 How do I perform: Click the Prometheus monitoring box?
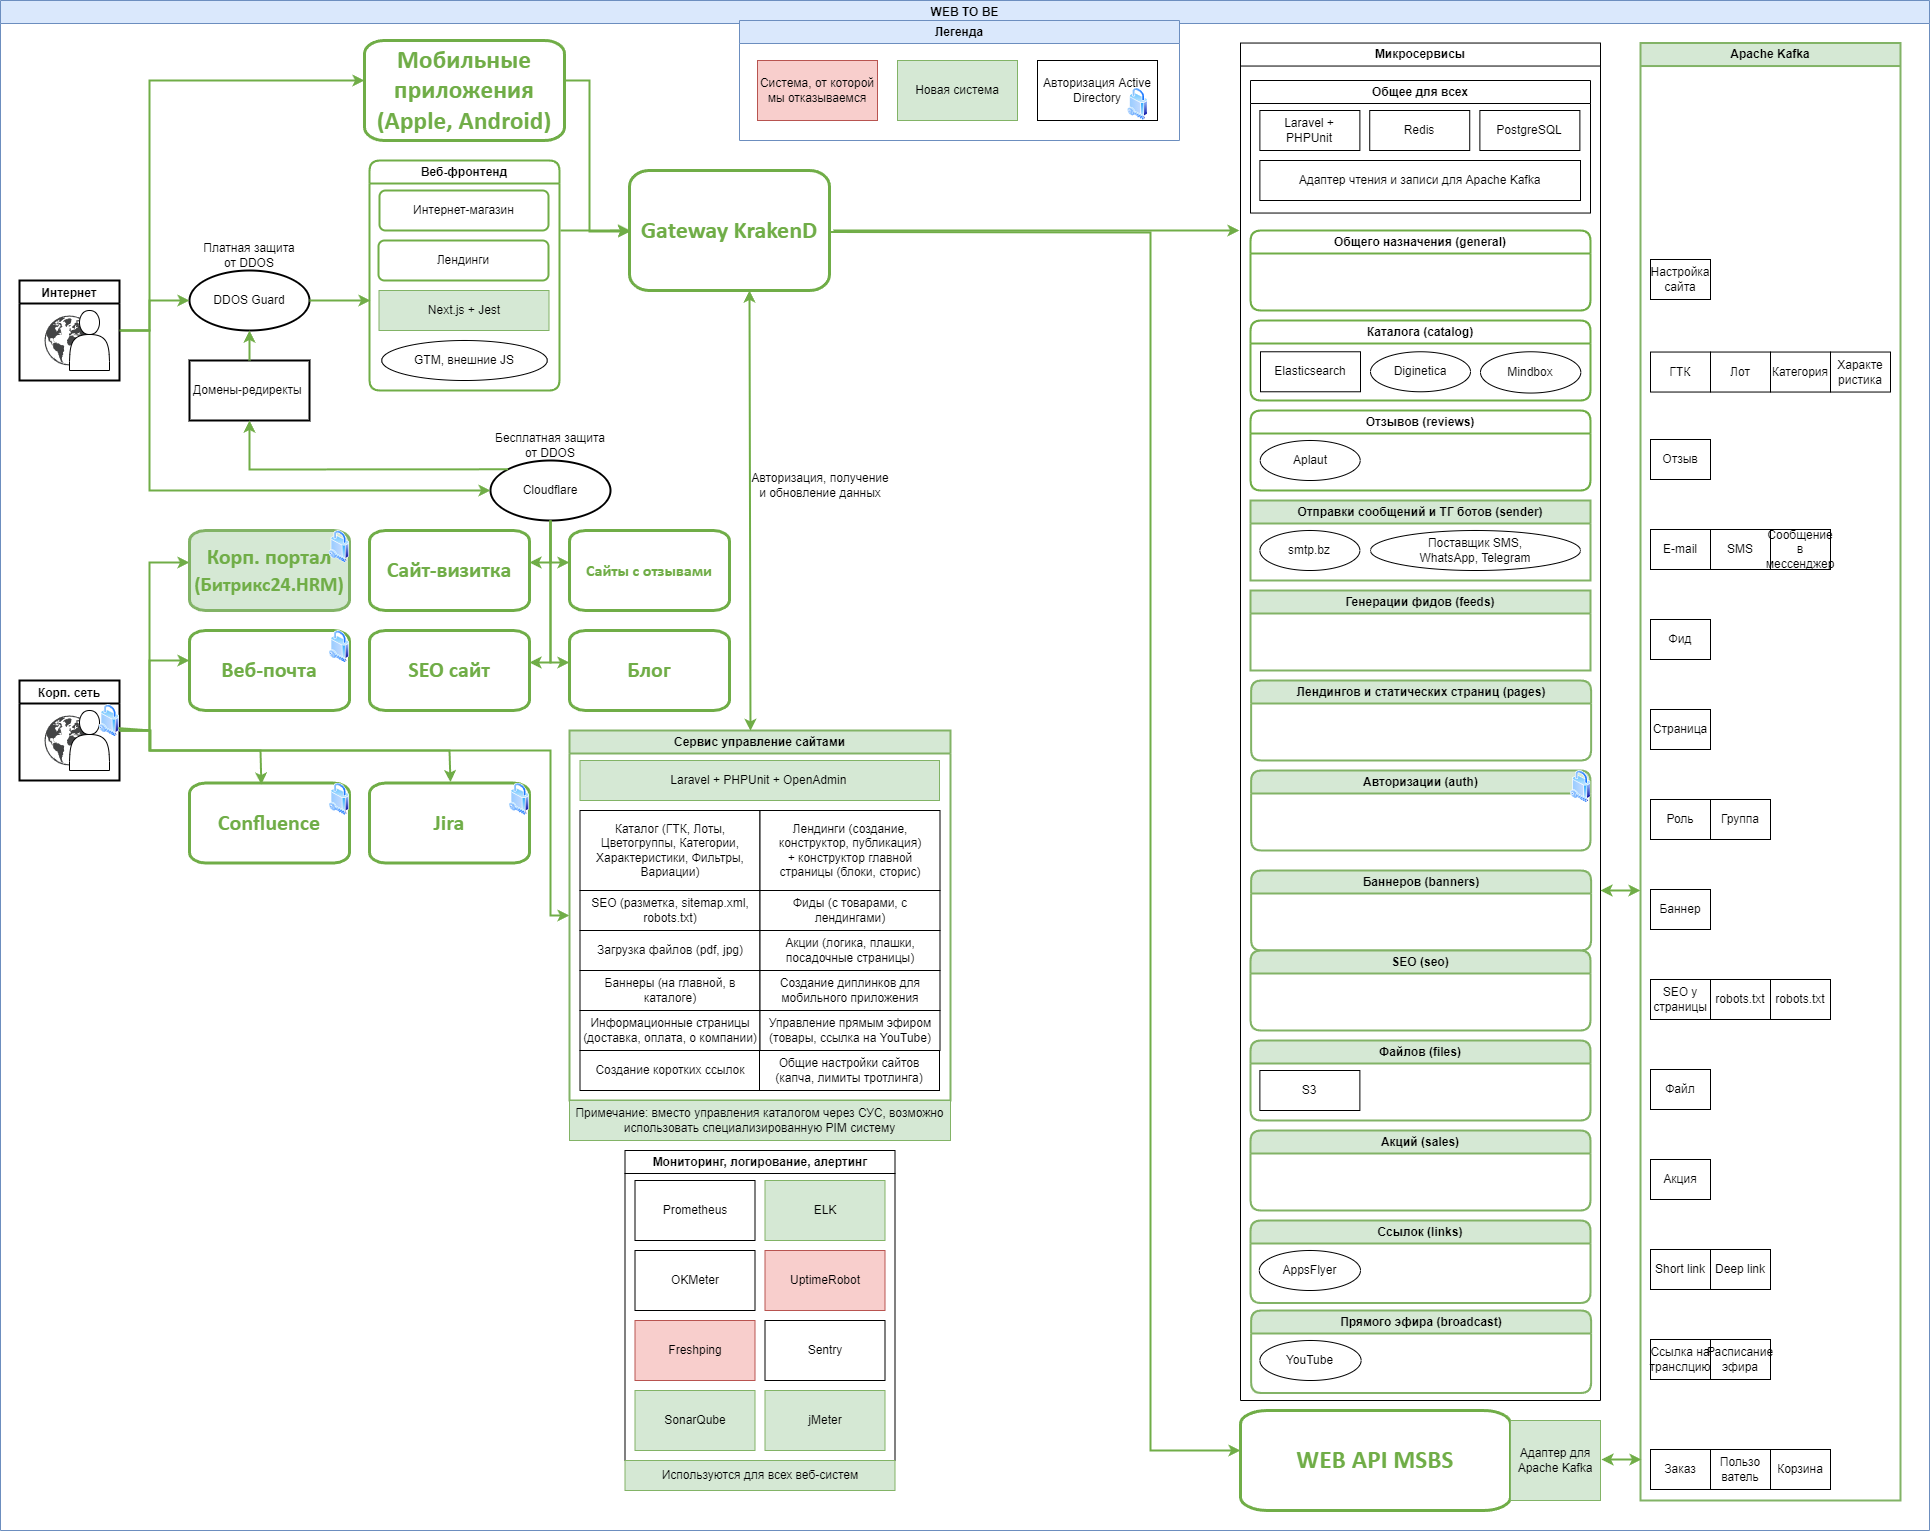[694, 1210]
